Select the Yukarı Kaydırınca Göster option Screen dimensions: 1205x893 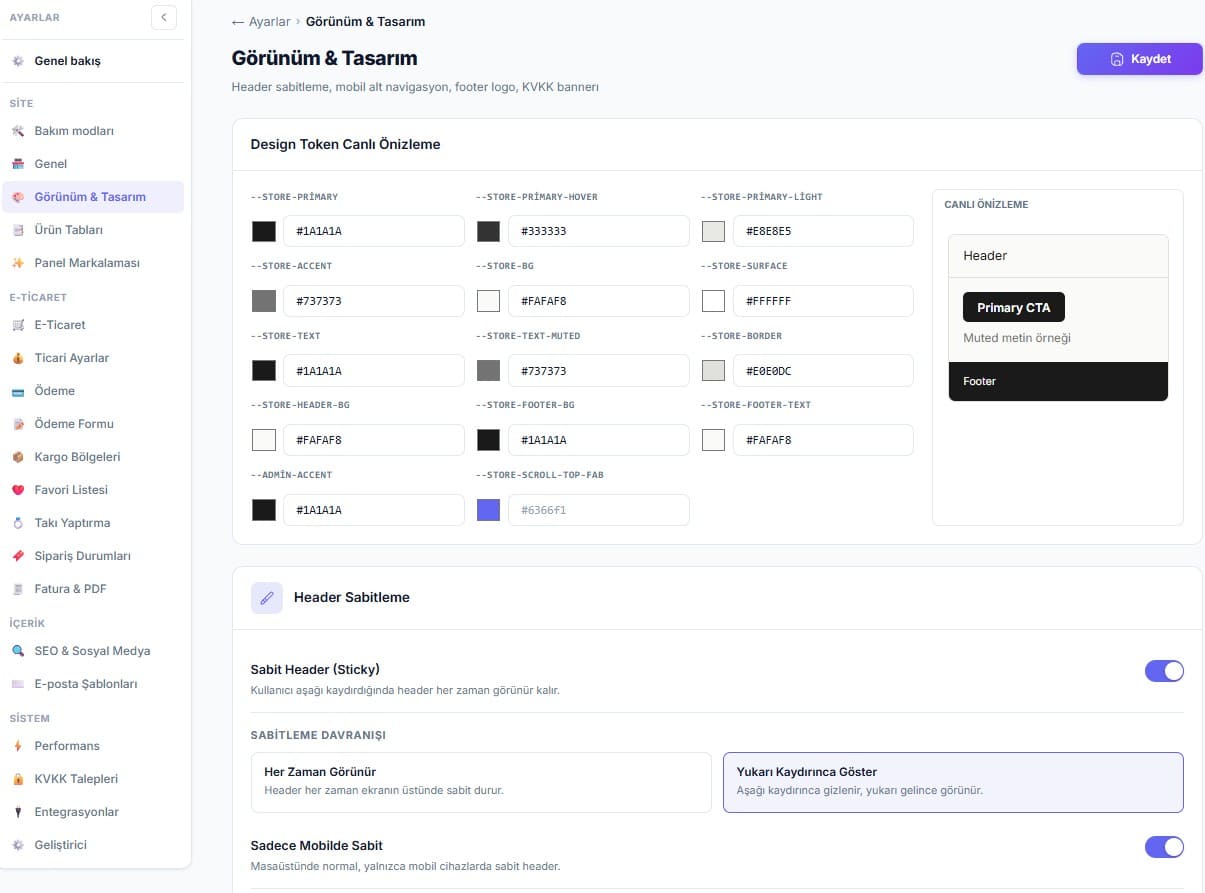point(953,782)
